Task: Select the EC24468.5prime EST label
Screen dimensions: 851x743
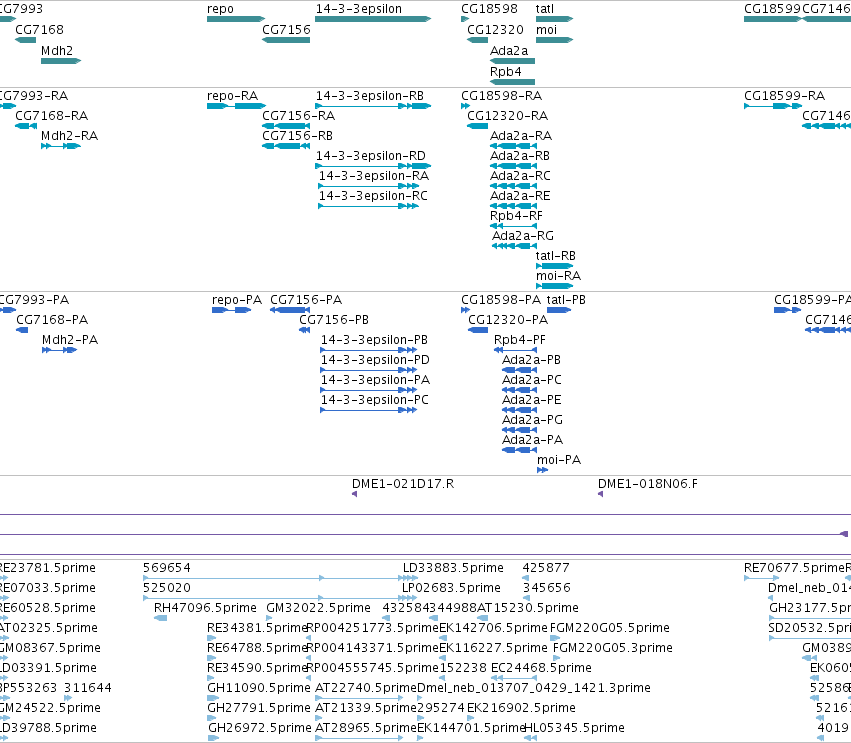Action: coord(541,668)
